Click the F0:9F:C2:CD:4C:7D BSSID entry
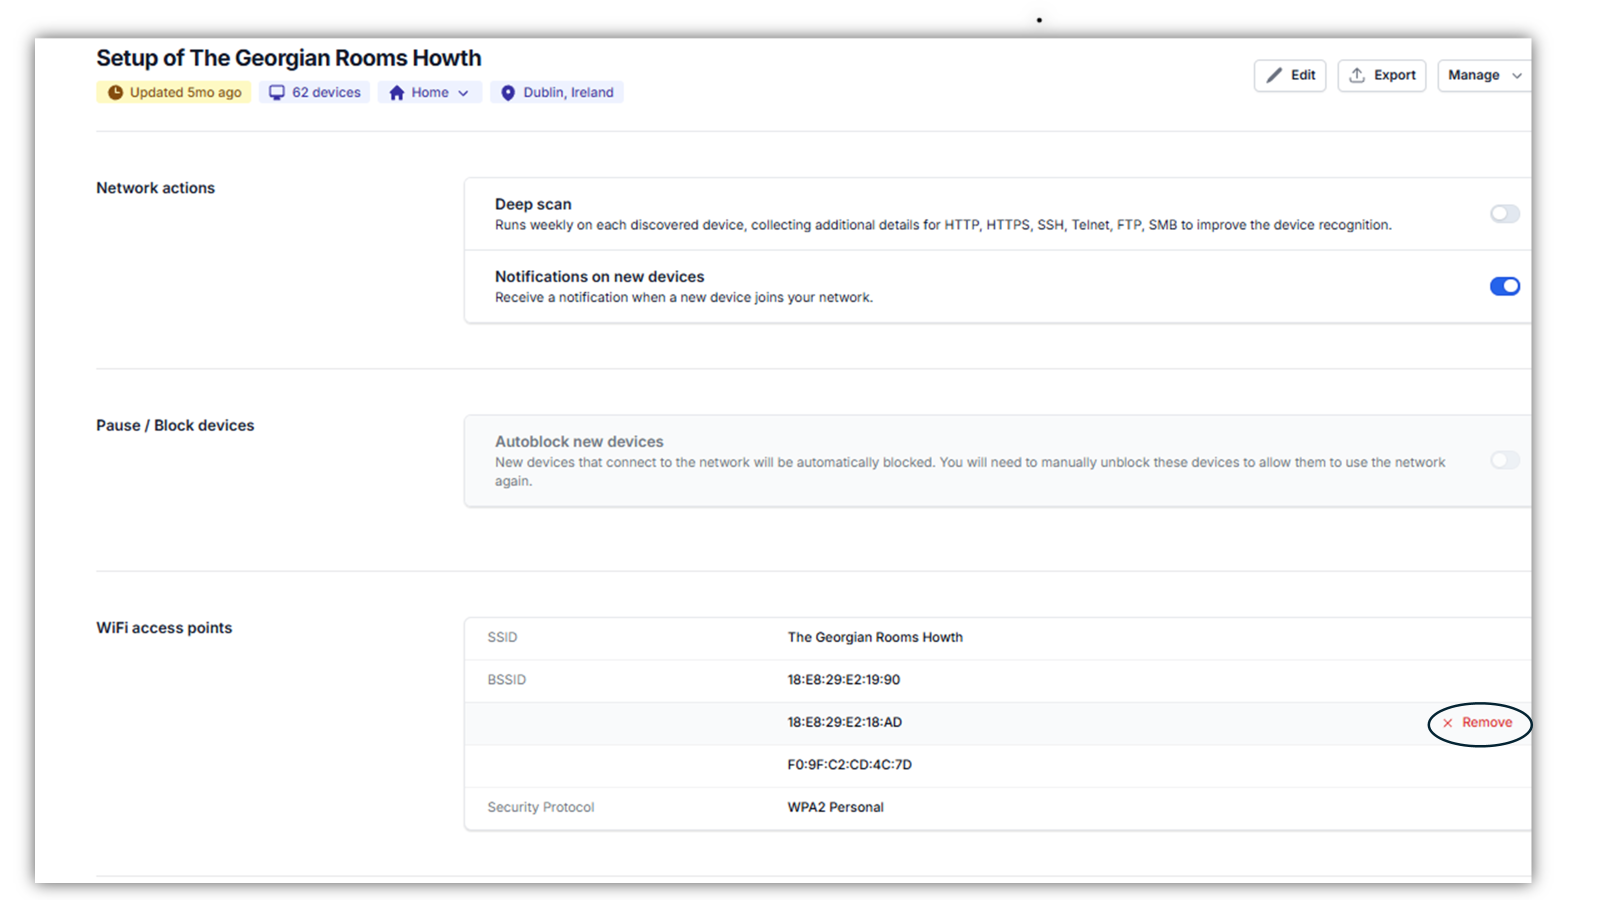The image size is (1600, 900). pos(849,765)
